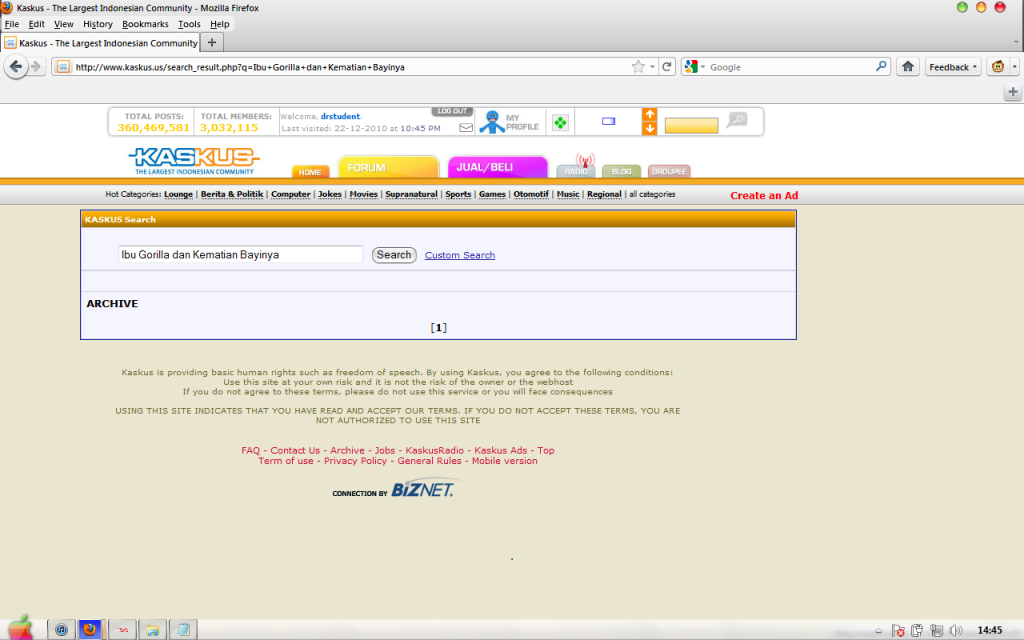1024x640 pixels.
Task: Open the Tools menu
Action: click(189, 24)
